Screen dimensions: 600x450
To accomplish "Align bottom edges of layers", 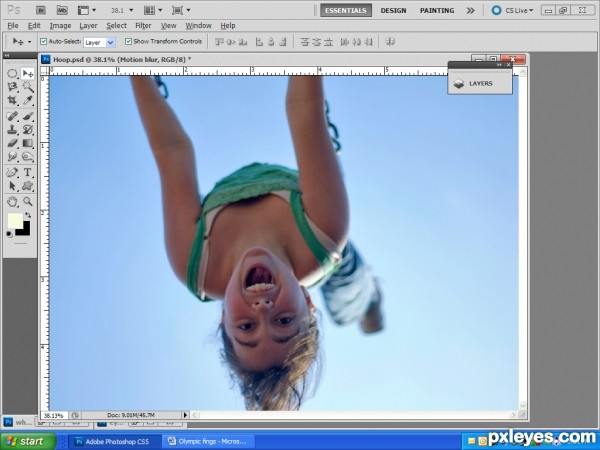I will (243, 42).
